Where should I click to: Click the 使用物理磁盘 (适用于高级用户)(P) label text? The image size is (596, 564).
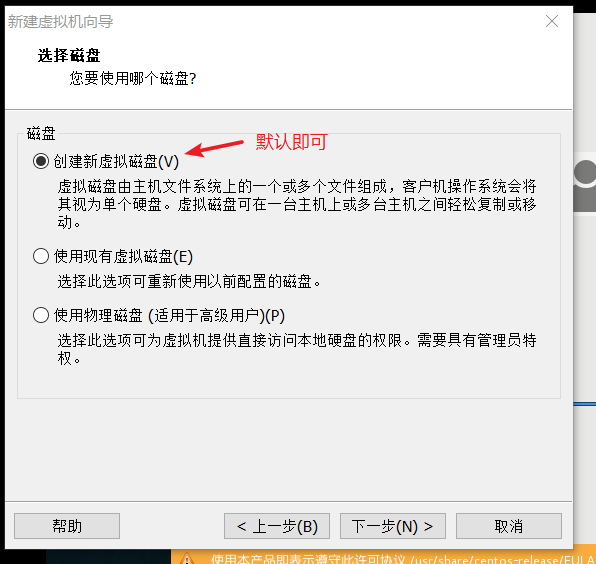tap(169, 315)
